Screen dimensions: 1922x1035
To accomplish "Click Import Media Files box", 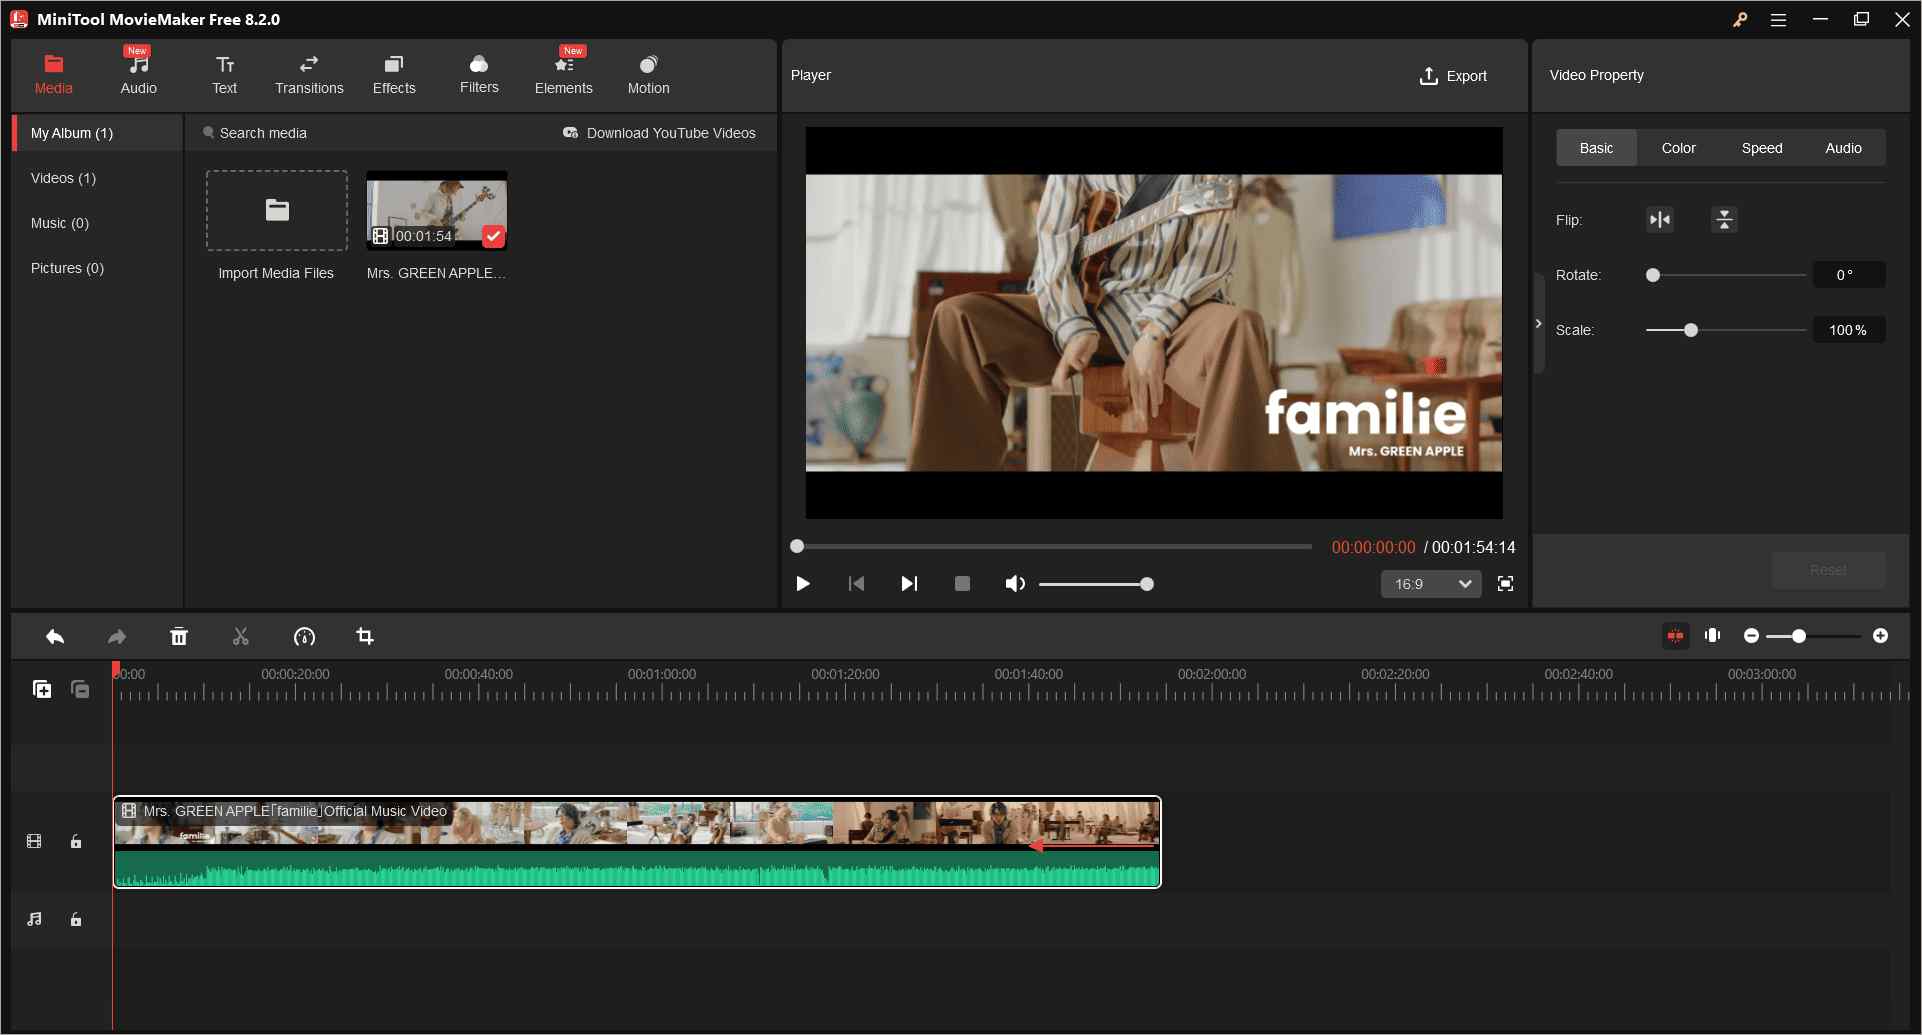I will (x=277, y=210).
